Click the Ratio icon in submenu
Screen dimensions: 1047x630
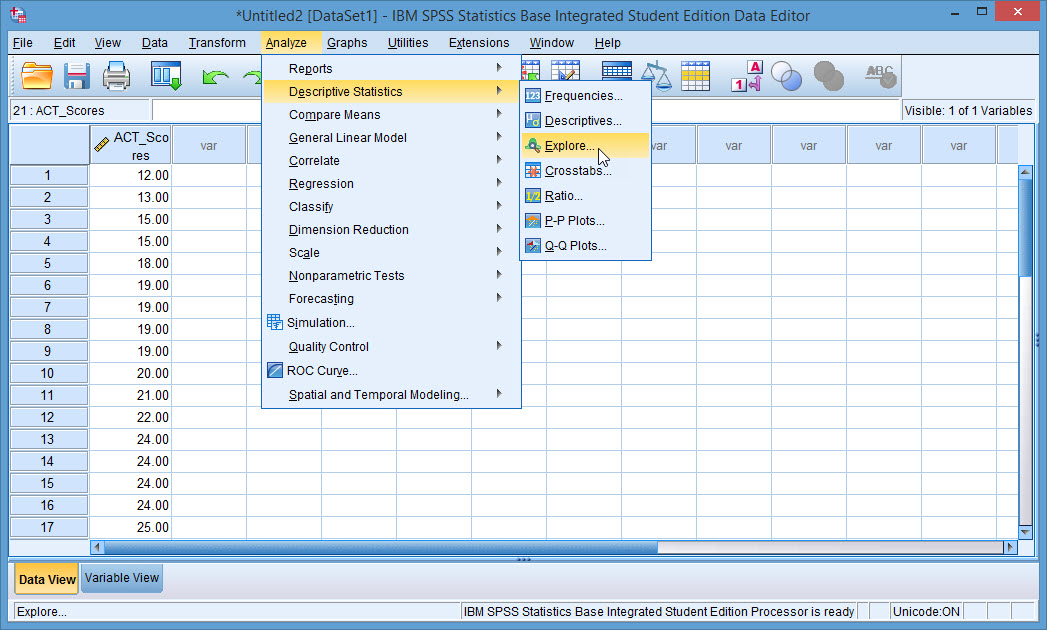532,196
